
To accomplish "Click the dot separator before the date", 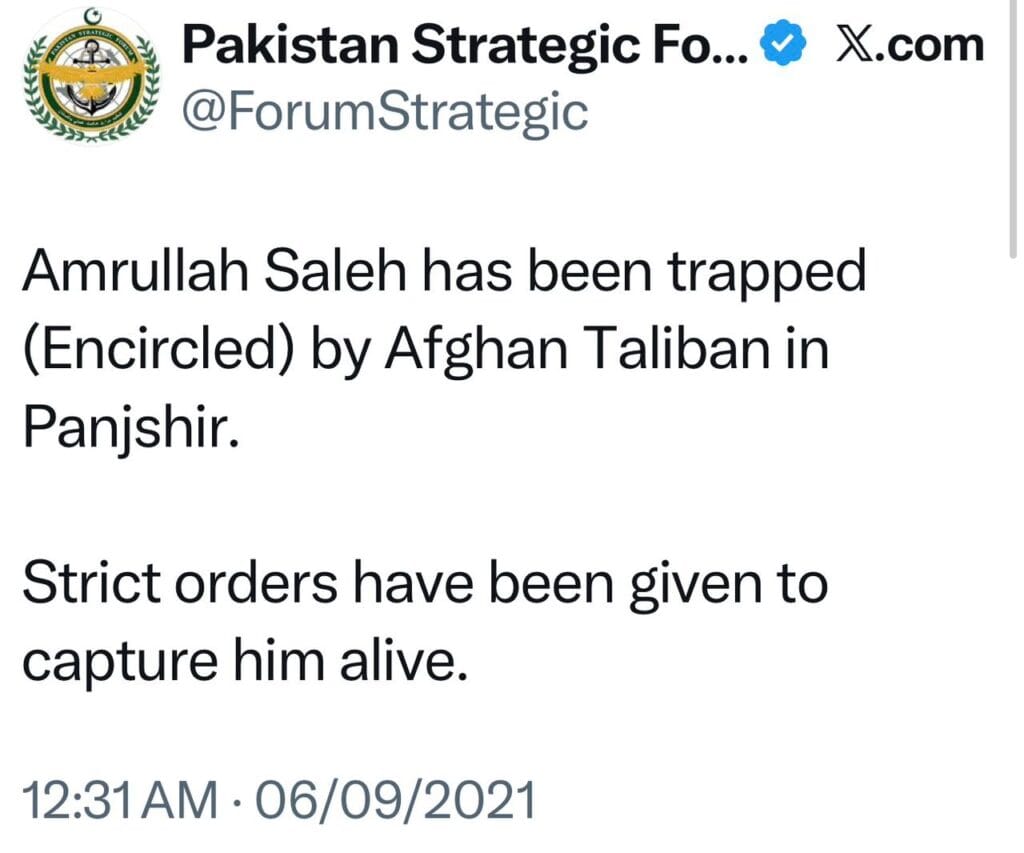I will point(235,800).
